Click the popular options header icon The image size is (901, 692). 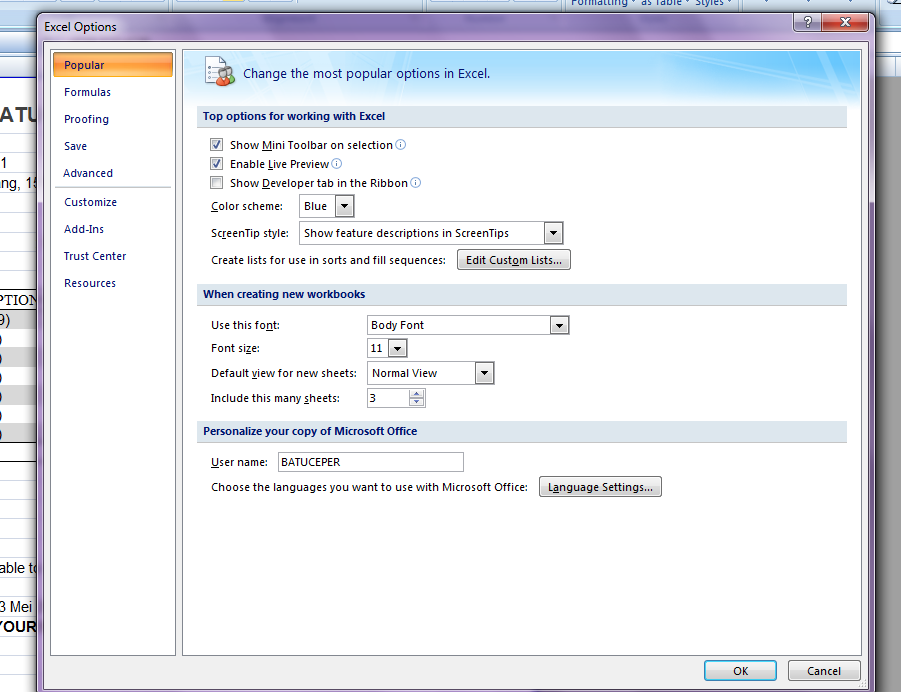point(220,72)
